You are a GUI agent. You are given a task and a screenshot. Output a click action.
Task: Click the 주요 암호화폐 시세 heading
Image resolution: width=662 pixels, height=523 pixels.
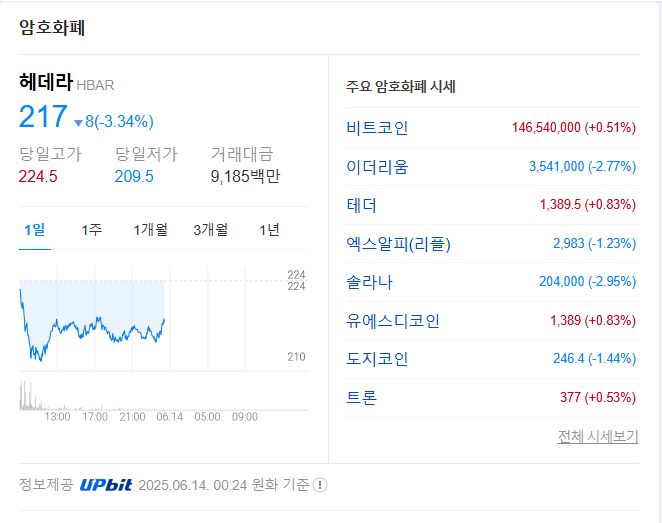click(x=401, y=87)
